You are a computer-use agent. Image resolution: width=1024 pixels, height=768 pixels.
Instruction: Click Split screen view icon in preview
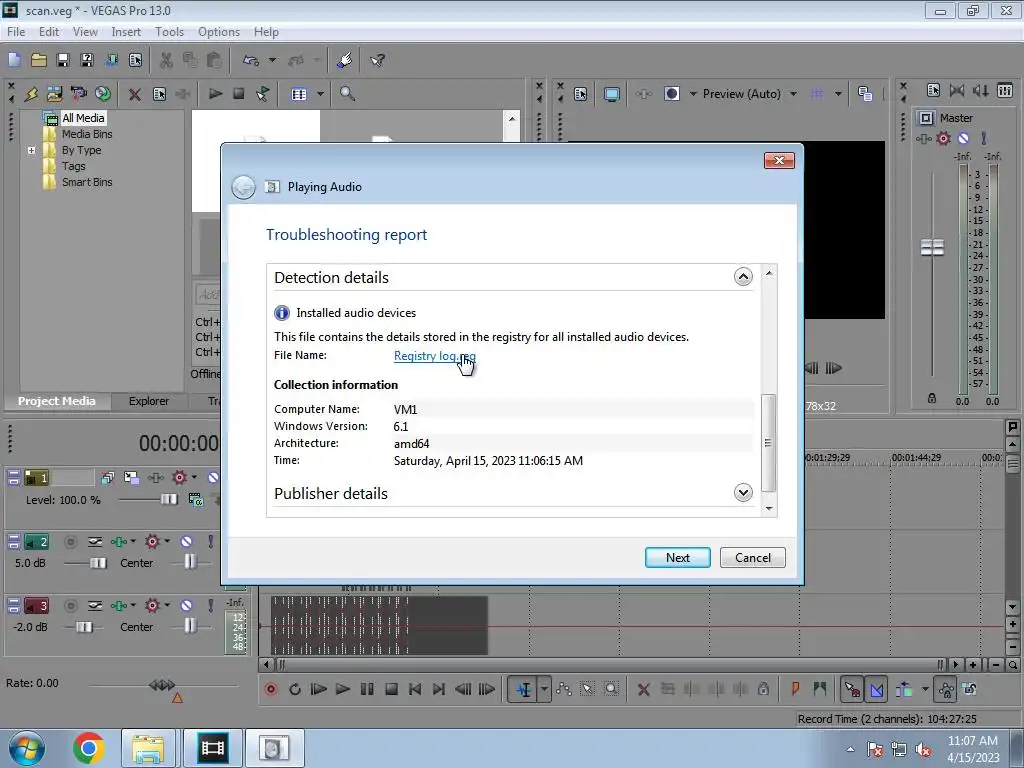671,94
